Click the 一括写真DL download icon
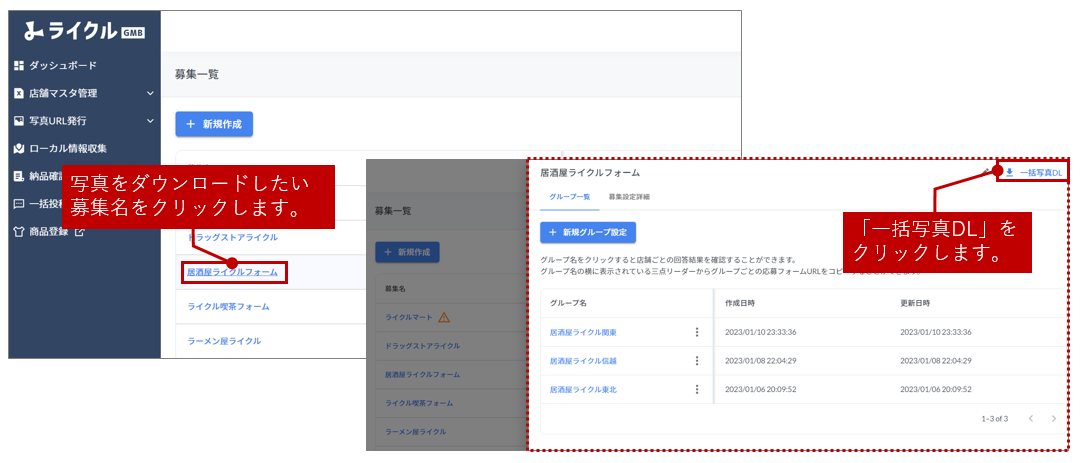The width and height of the screenshot is (1081, 463). 1009,173
